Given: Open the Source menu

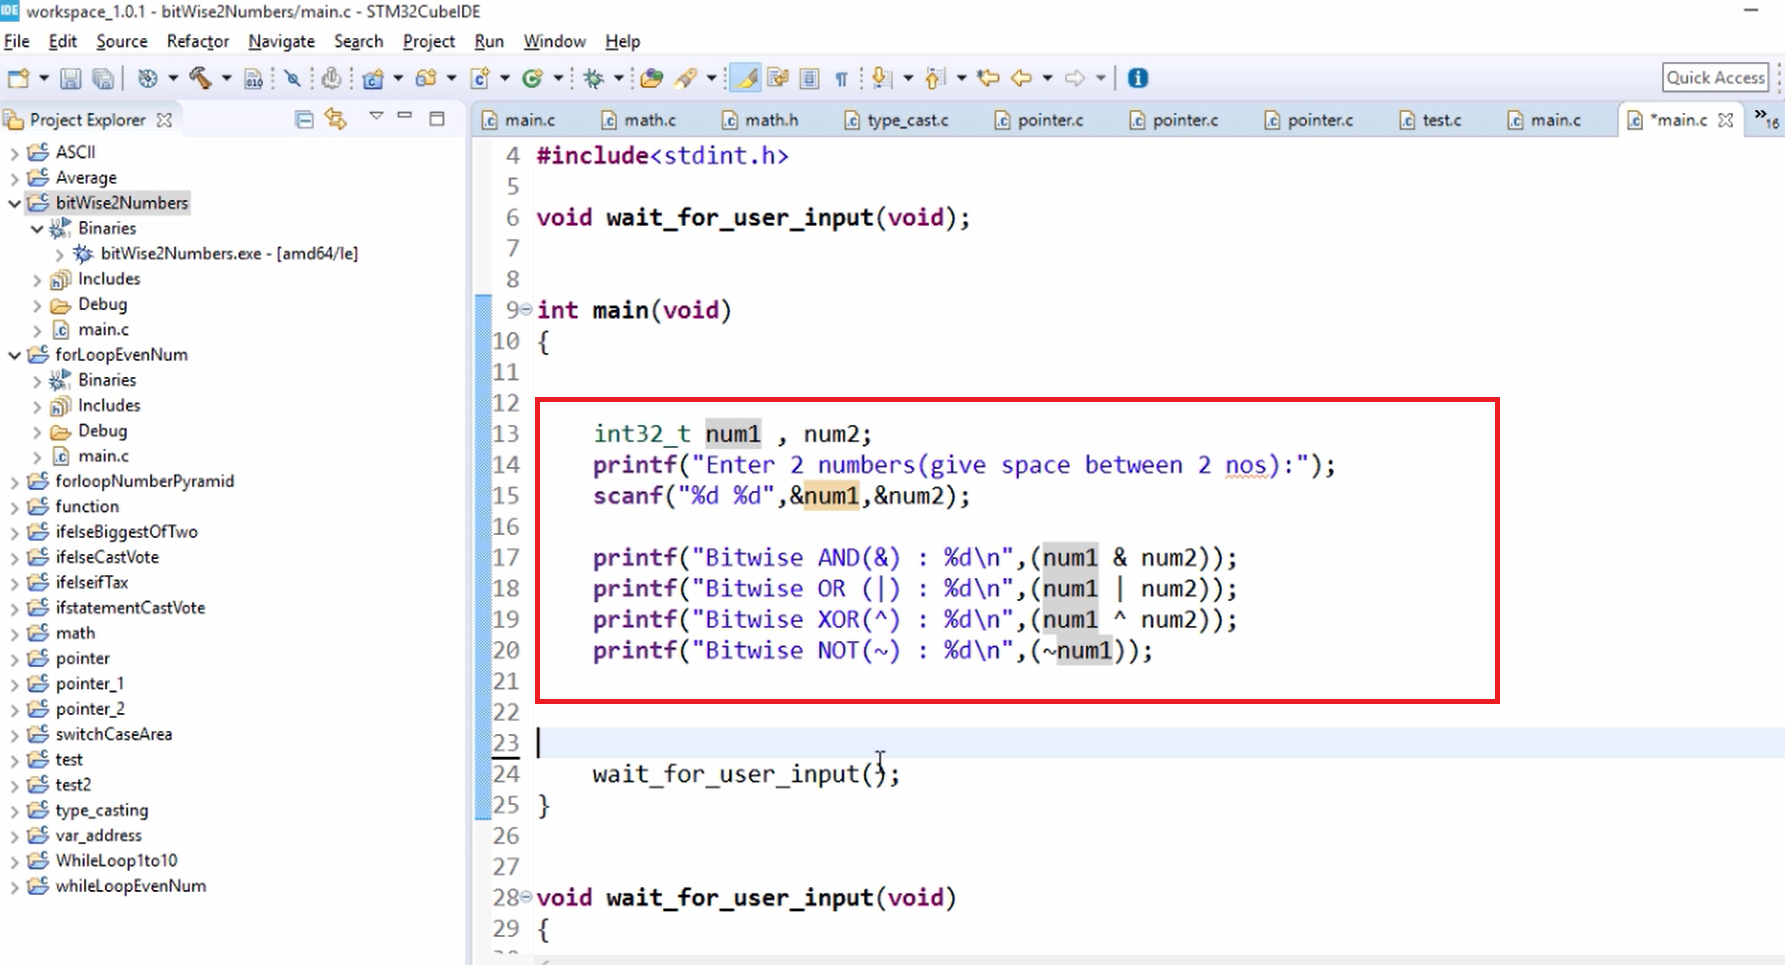Looking at the screenshot, I should point(121,41).
